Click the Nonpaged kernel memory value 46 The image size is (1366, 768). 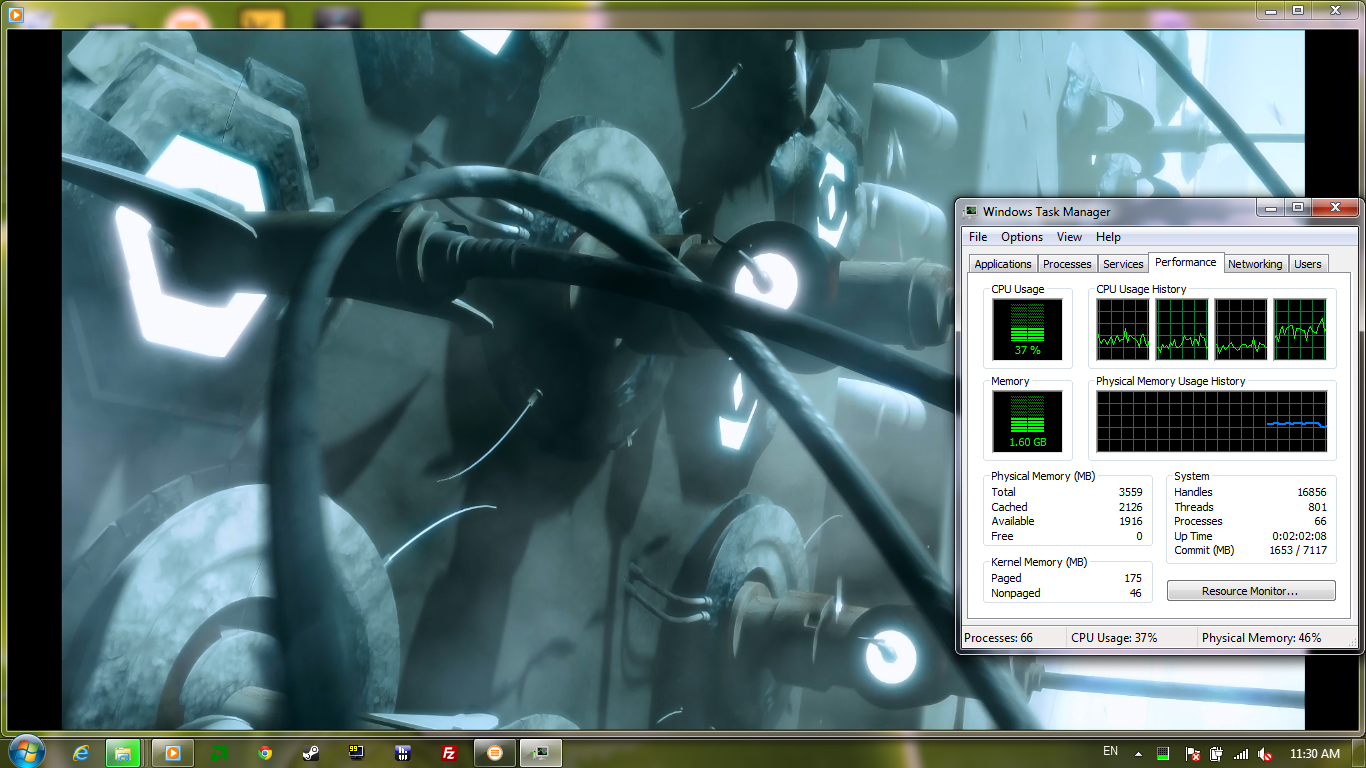pos(1136,593)
